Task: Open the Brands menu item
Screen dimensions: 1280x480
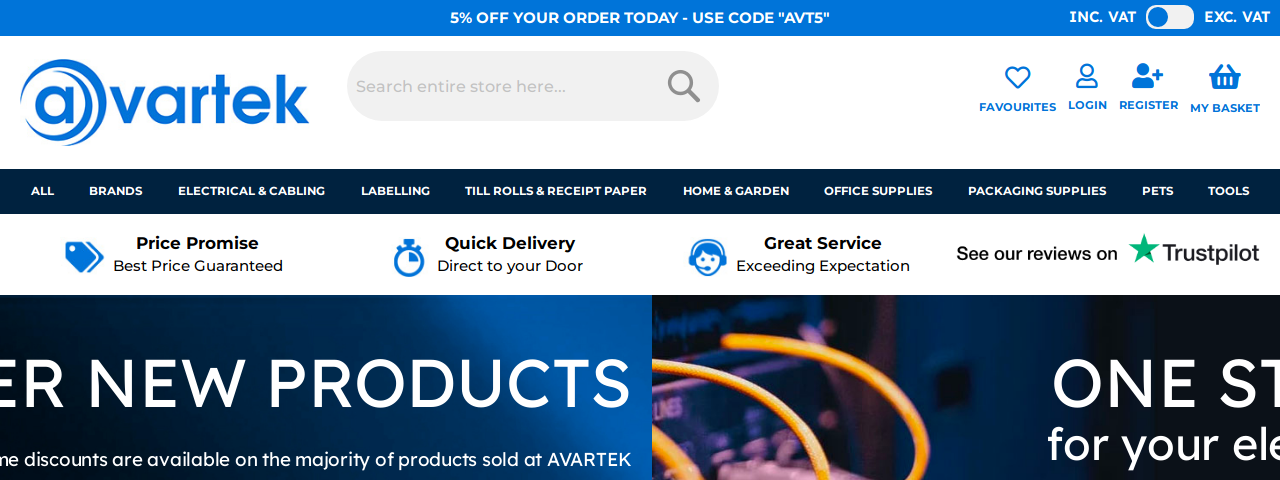Action: point(116,191)
